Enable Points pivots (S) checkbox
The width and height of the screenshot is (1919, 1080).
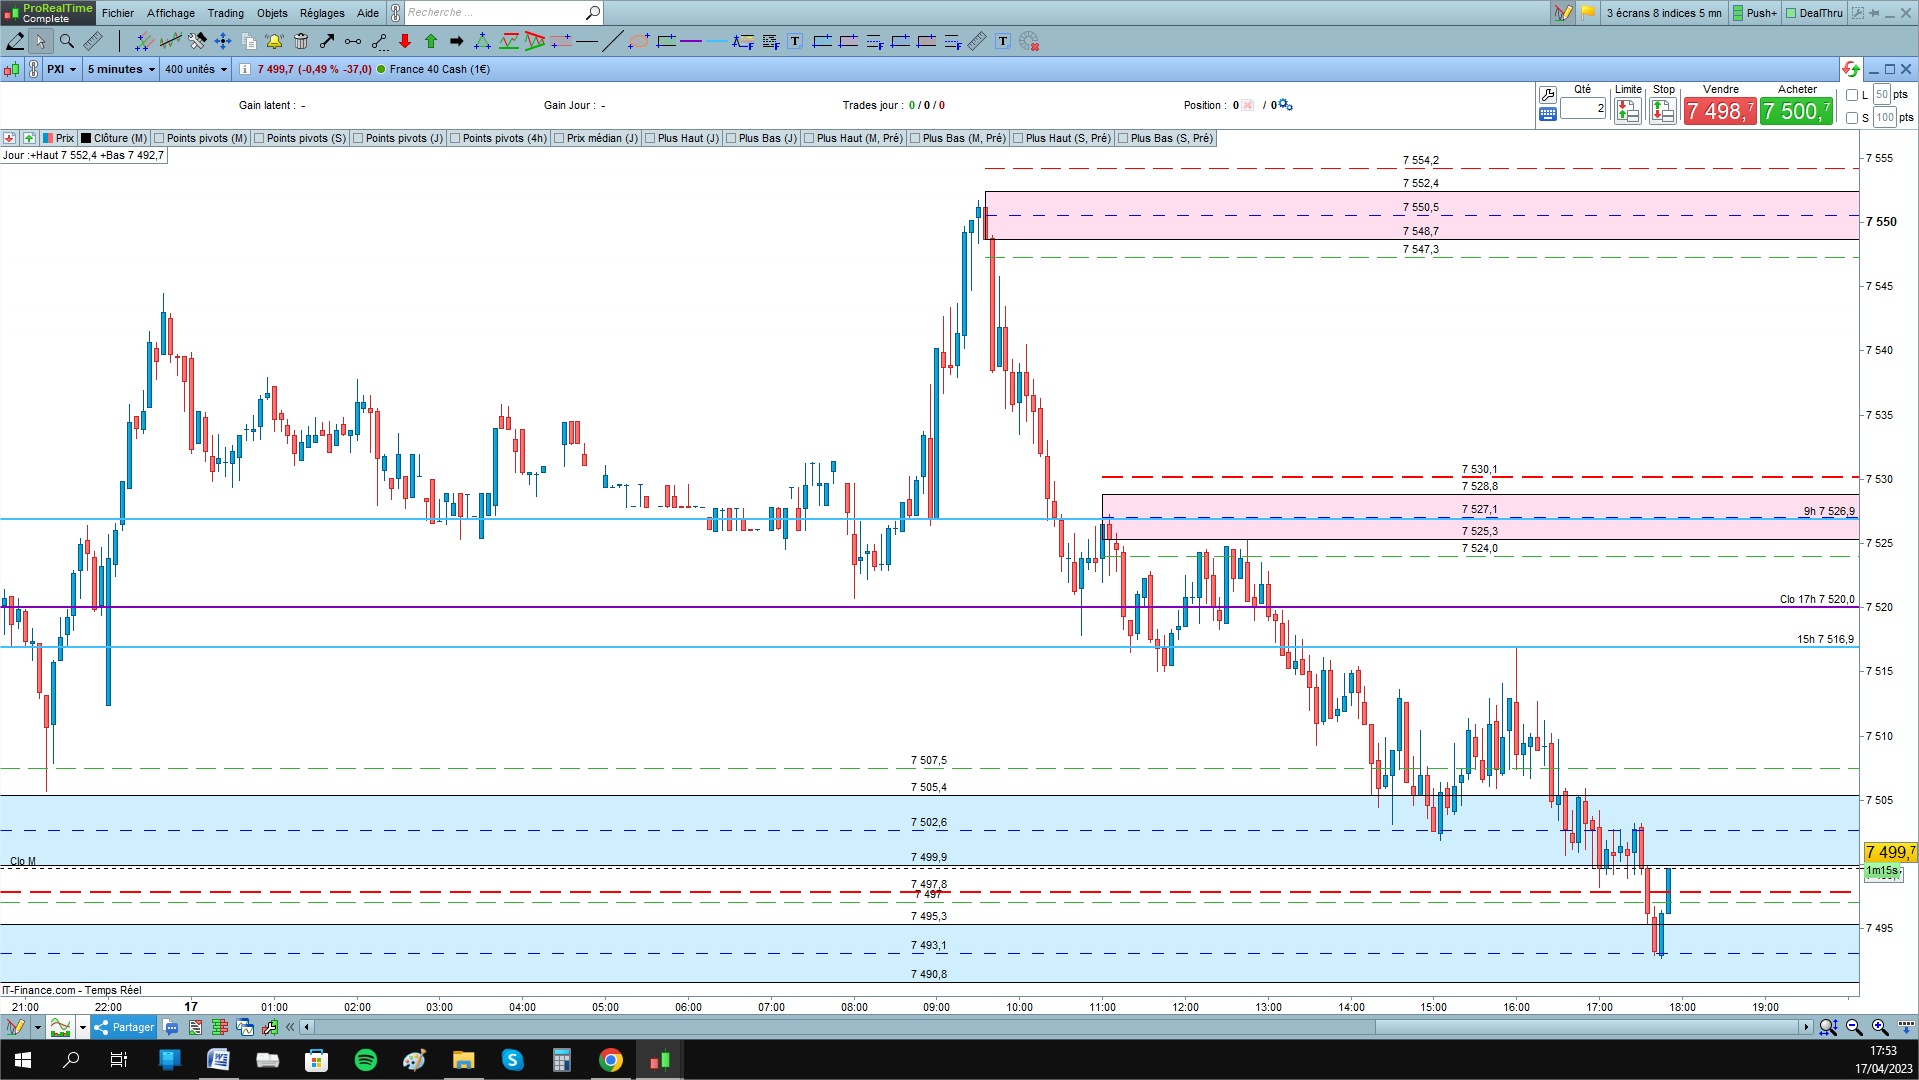point(259,138)
